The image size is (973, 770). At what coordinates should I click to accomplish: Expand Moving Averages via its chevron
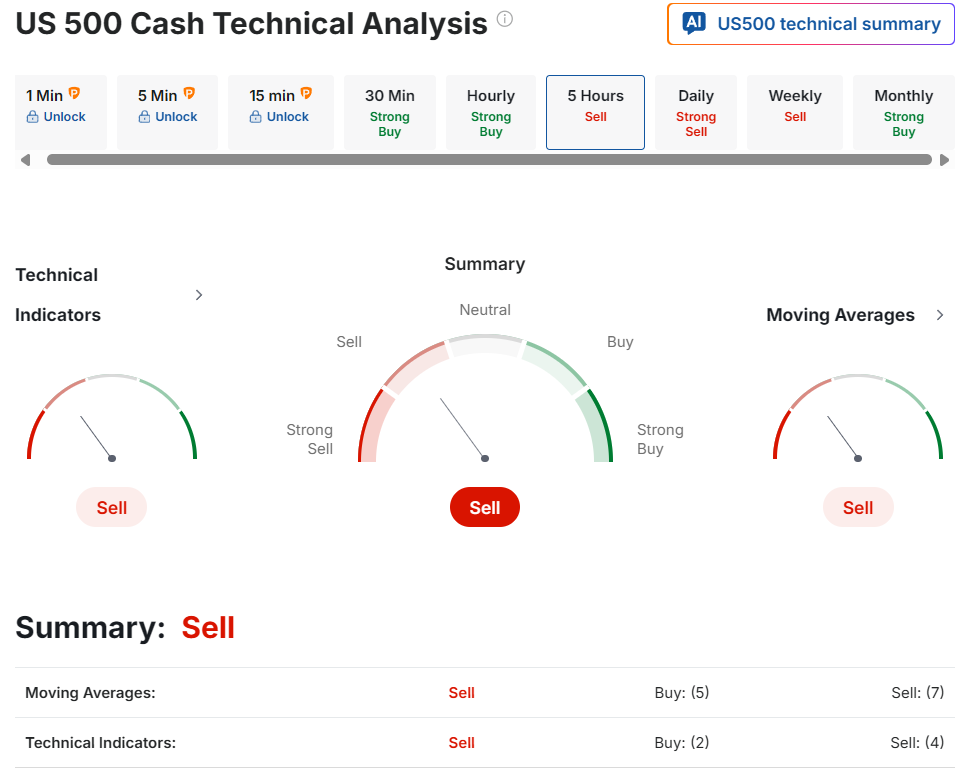coord(939,315)
